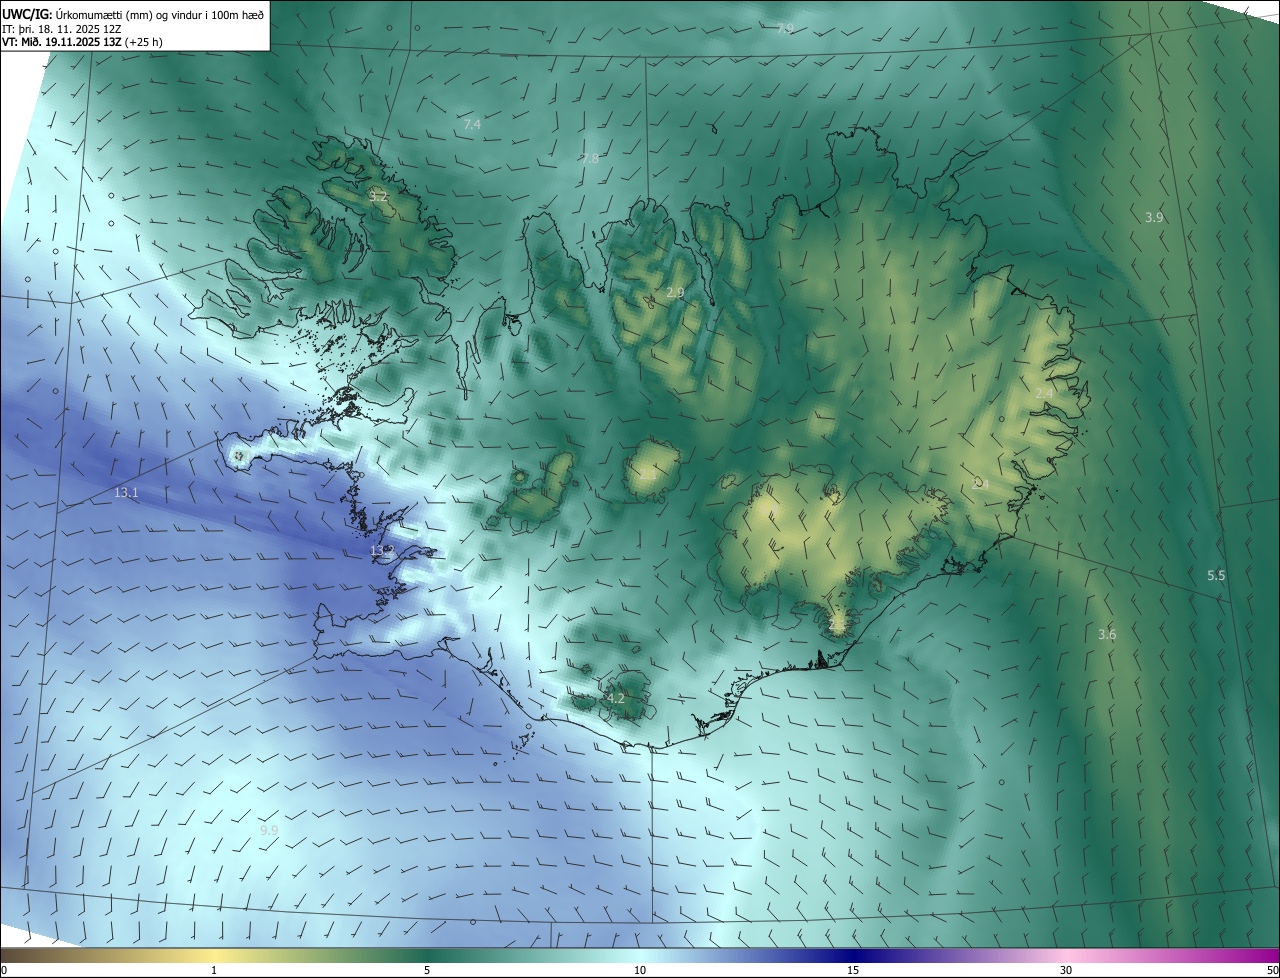Screen dimensions: 1280x978
Task: Click the 5.5 value label
Action: (x=1216, y=575)
